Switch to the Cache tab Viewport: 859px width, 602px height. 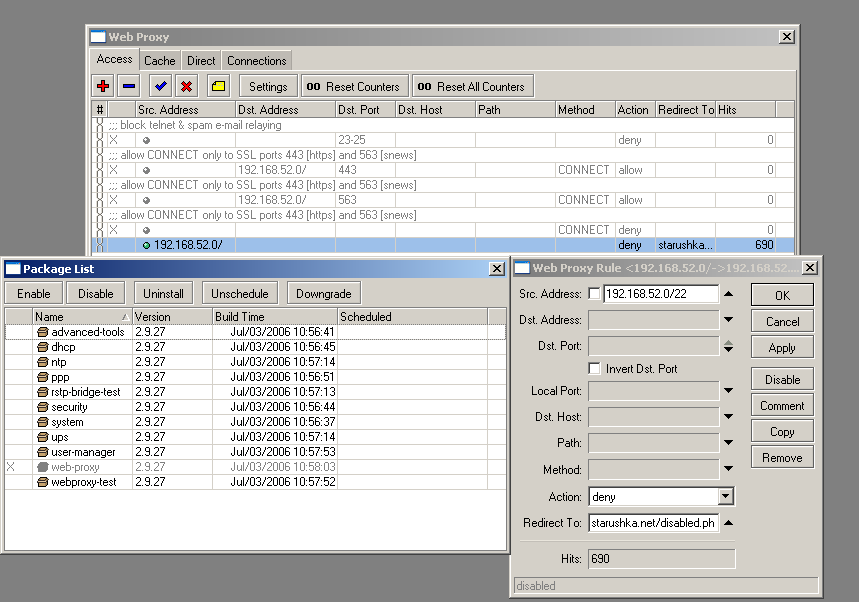(x=159, y=60)
